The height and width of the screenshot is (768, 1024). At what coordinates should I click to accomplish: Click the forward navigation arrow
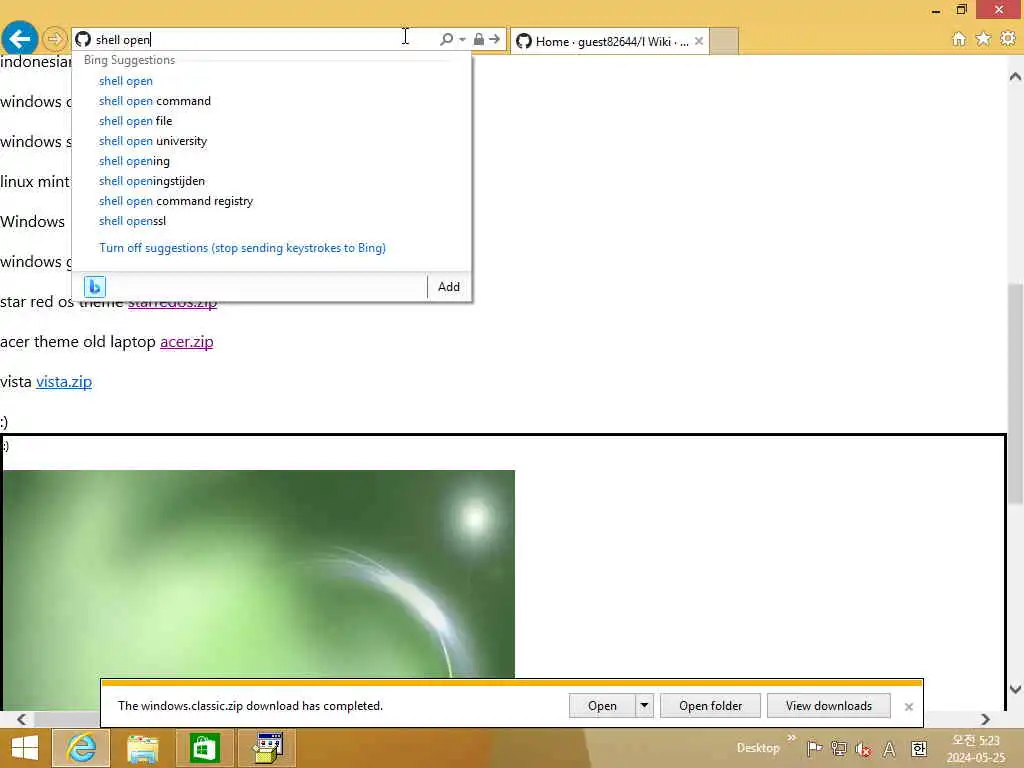(55, 39)
